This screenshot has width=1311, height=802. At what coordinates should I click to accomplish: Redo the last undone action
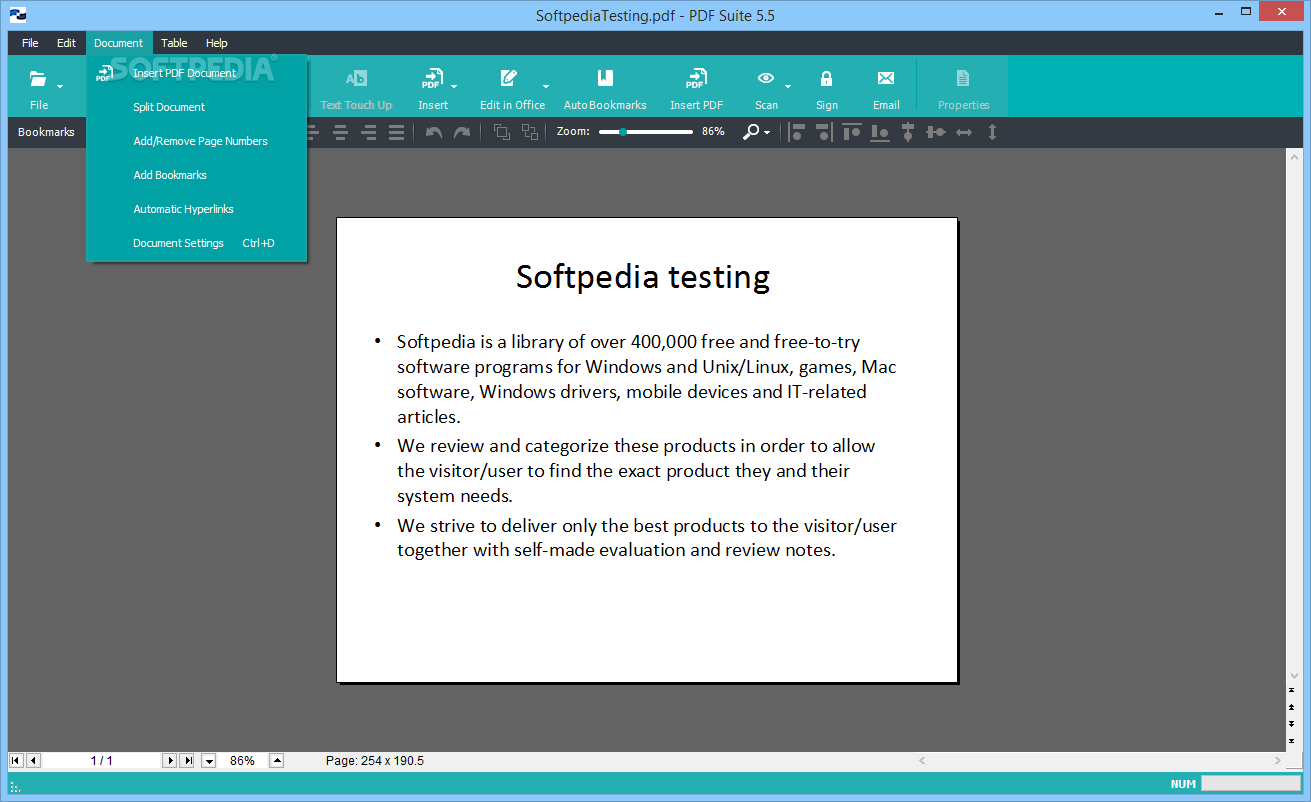pos(462,132)
